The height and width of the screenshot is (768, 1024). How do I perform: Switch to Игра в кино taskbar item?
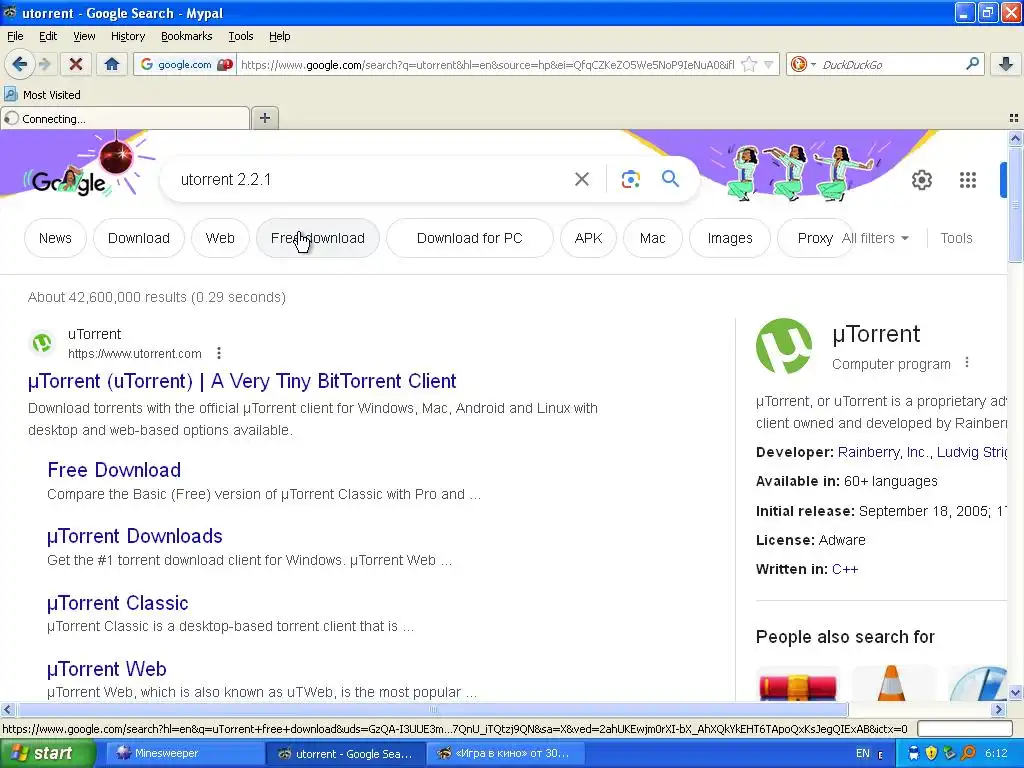[x=506, y=753]
